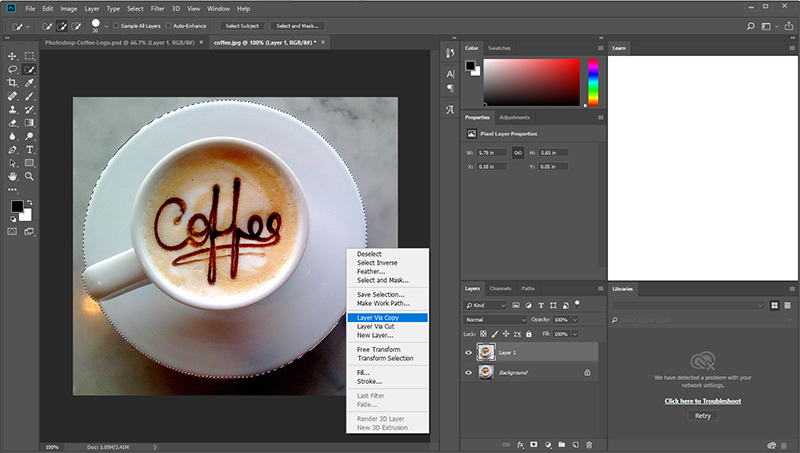Click the 'Click here to Troubleshoot' link

(x=704, y=400)
